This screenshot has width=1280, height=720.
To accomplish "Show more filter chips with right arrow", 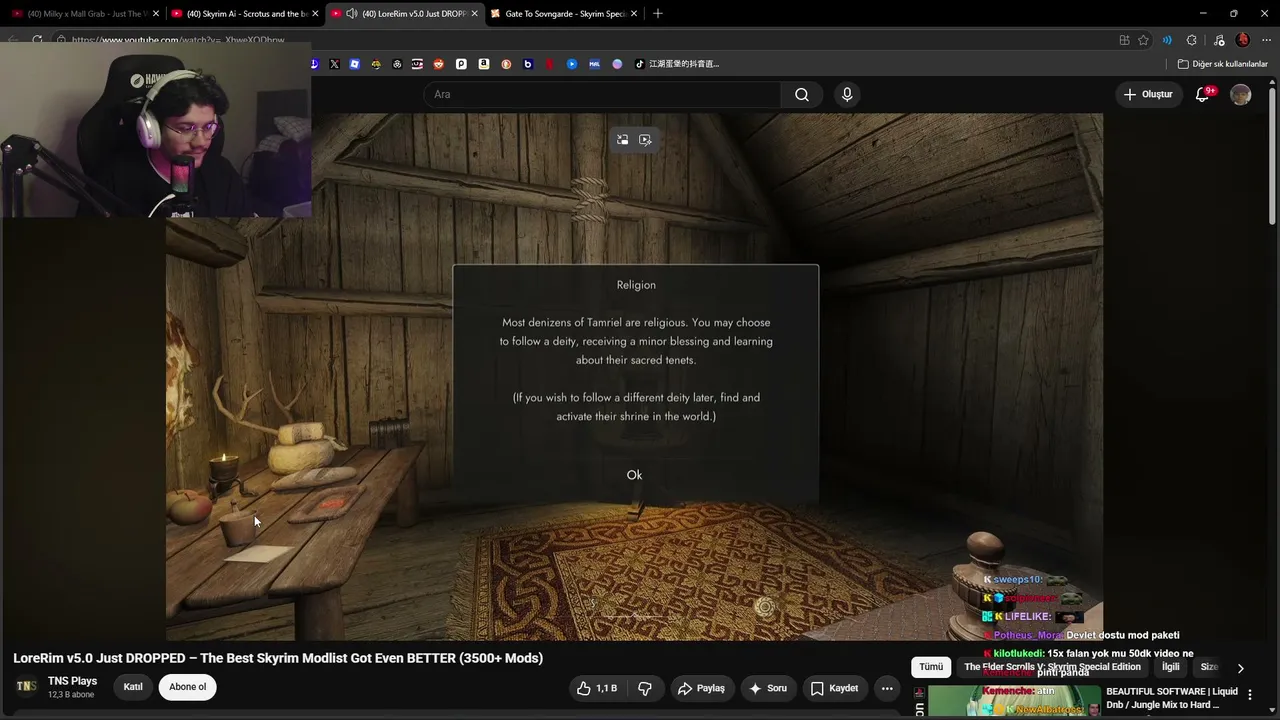I will click(1240, 668).
